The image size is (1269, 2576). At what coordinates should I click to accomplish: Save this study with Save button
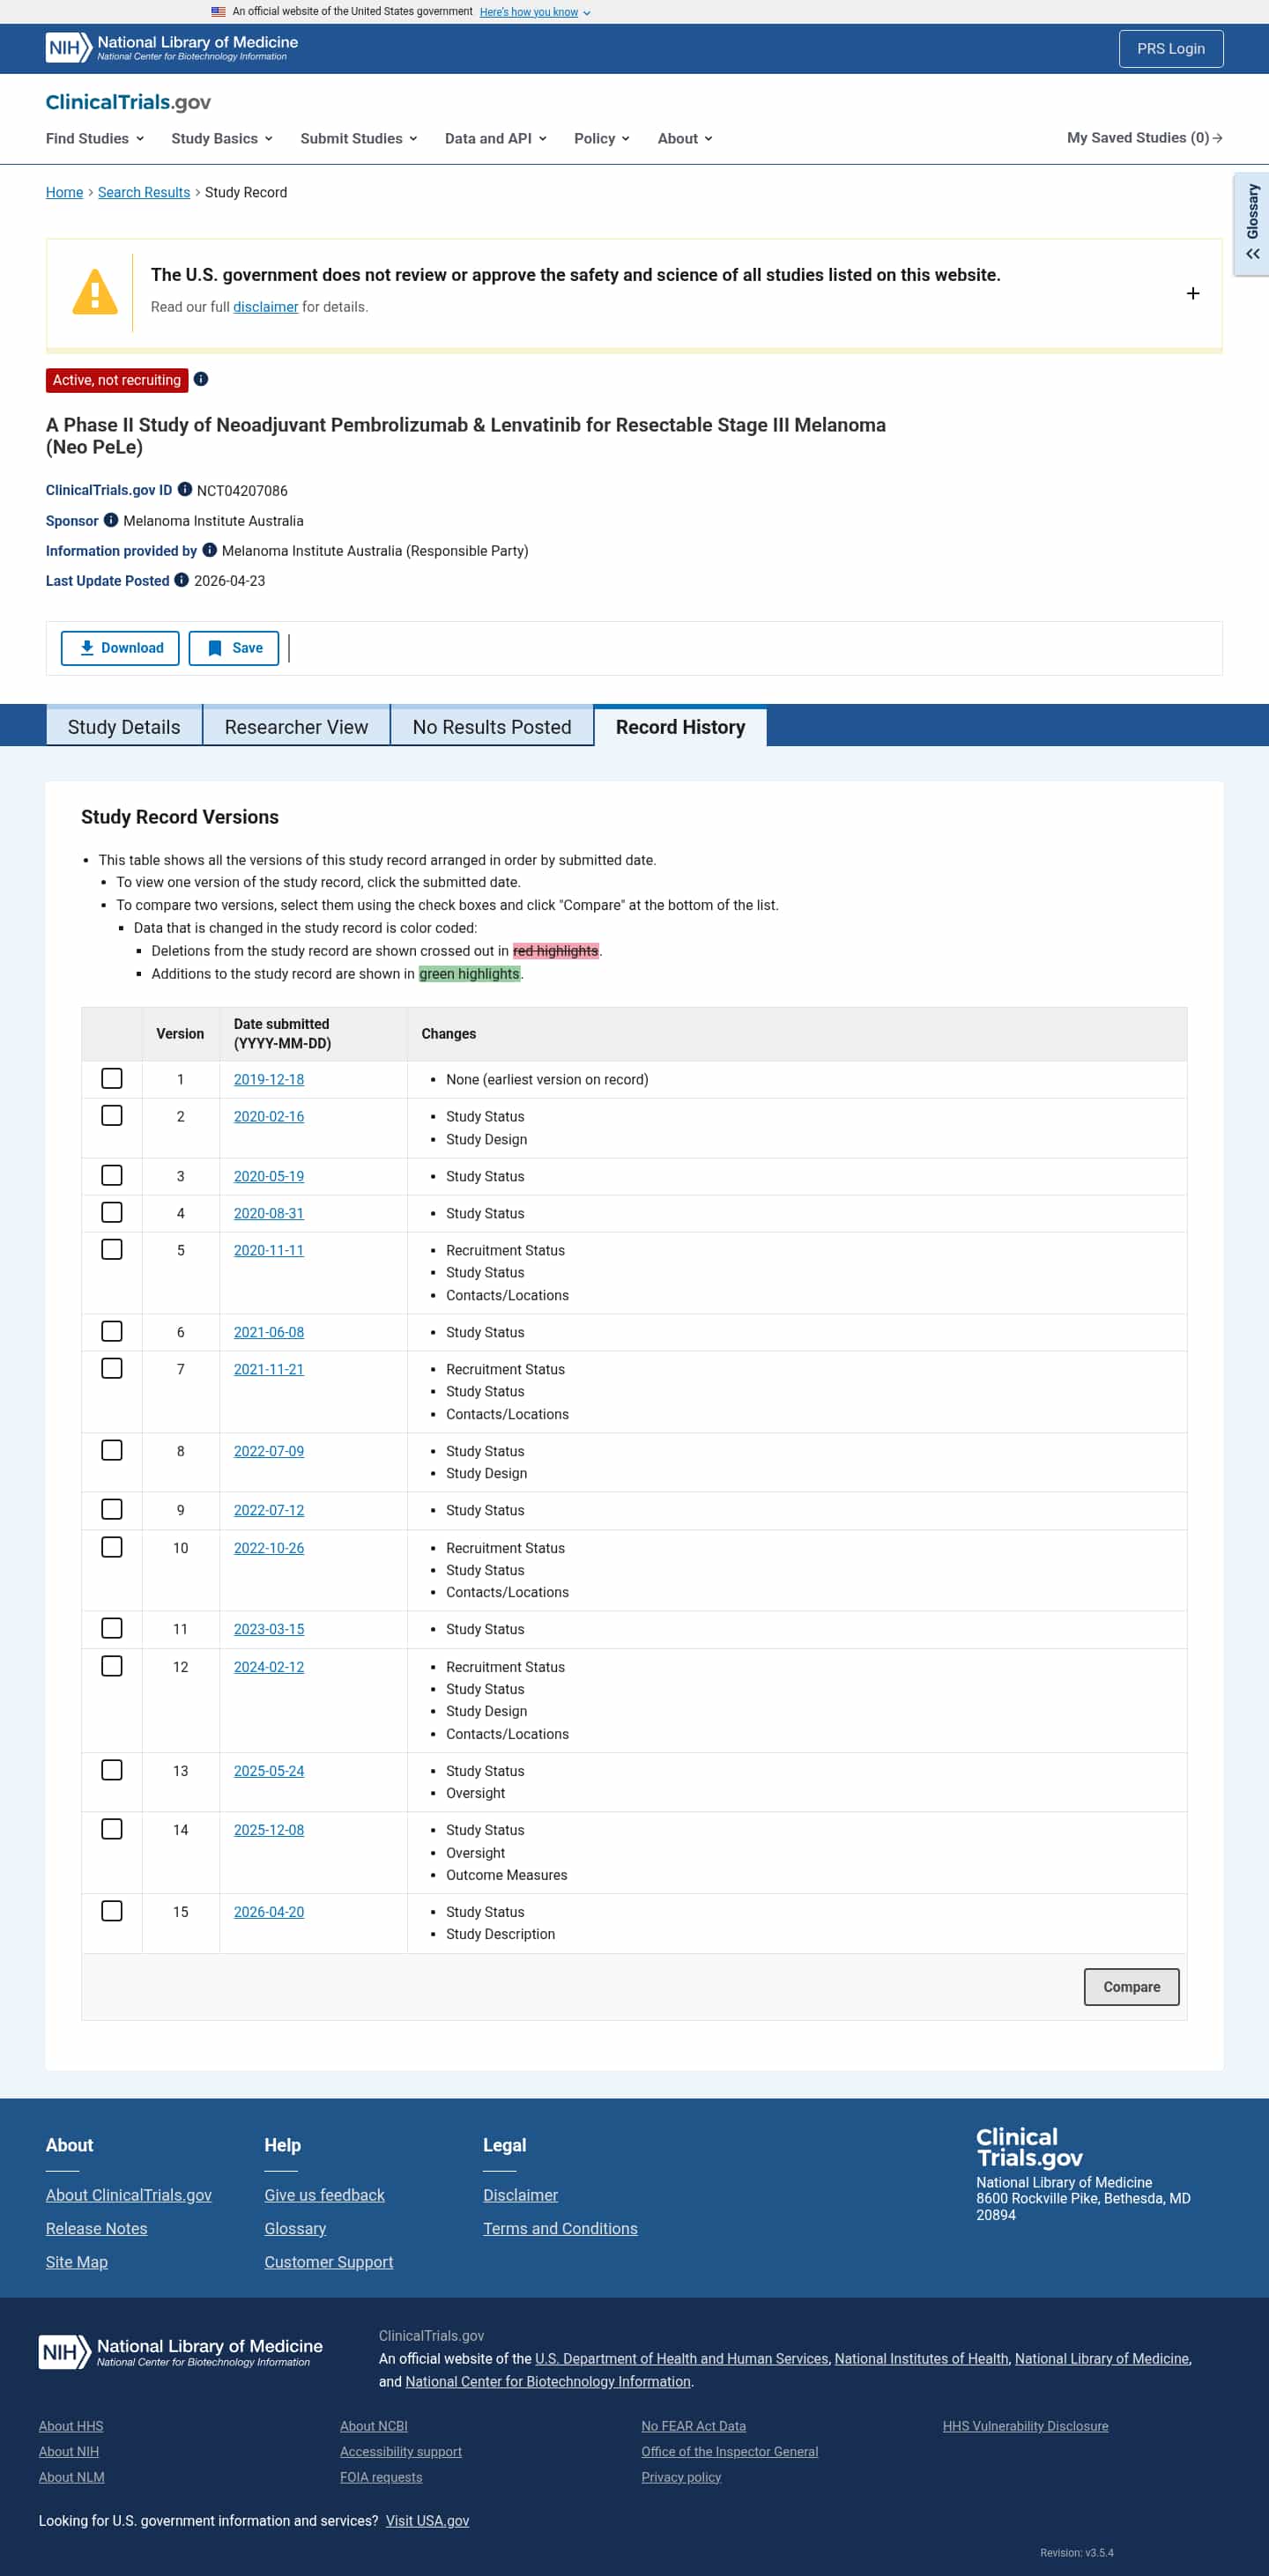tap(234, 648)
